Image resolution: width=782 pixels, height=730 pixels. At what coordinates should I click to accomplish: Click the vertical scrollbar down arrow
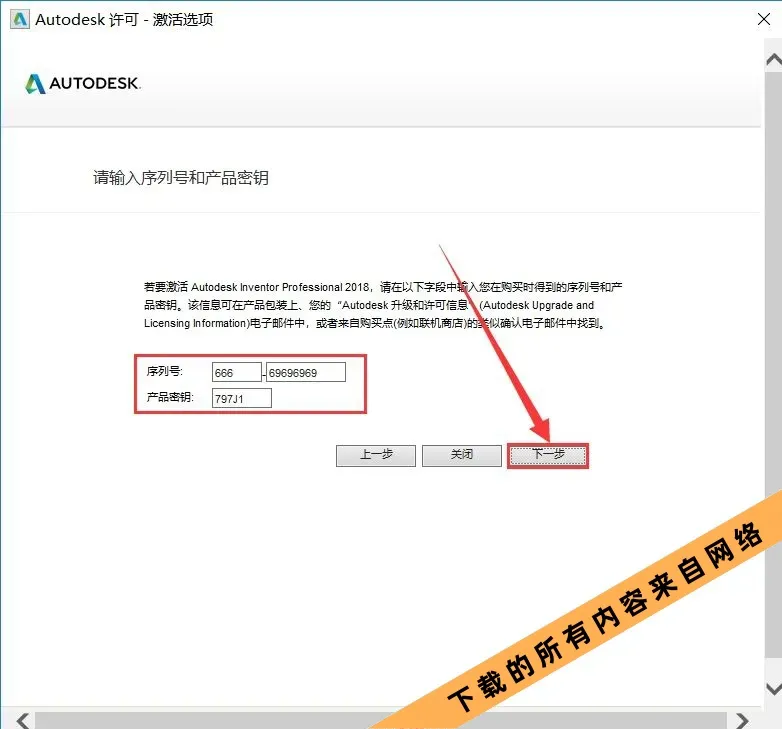(774, 689)
